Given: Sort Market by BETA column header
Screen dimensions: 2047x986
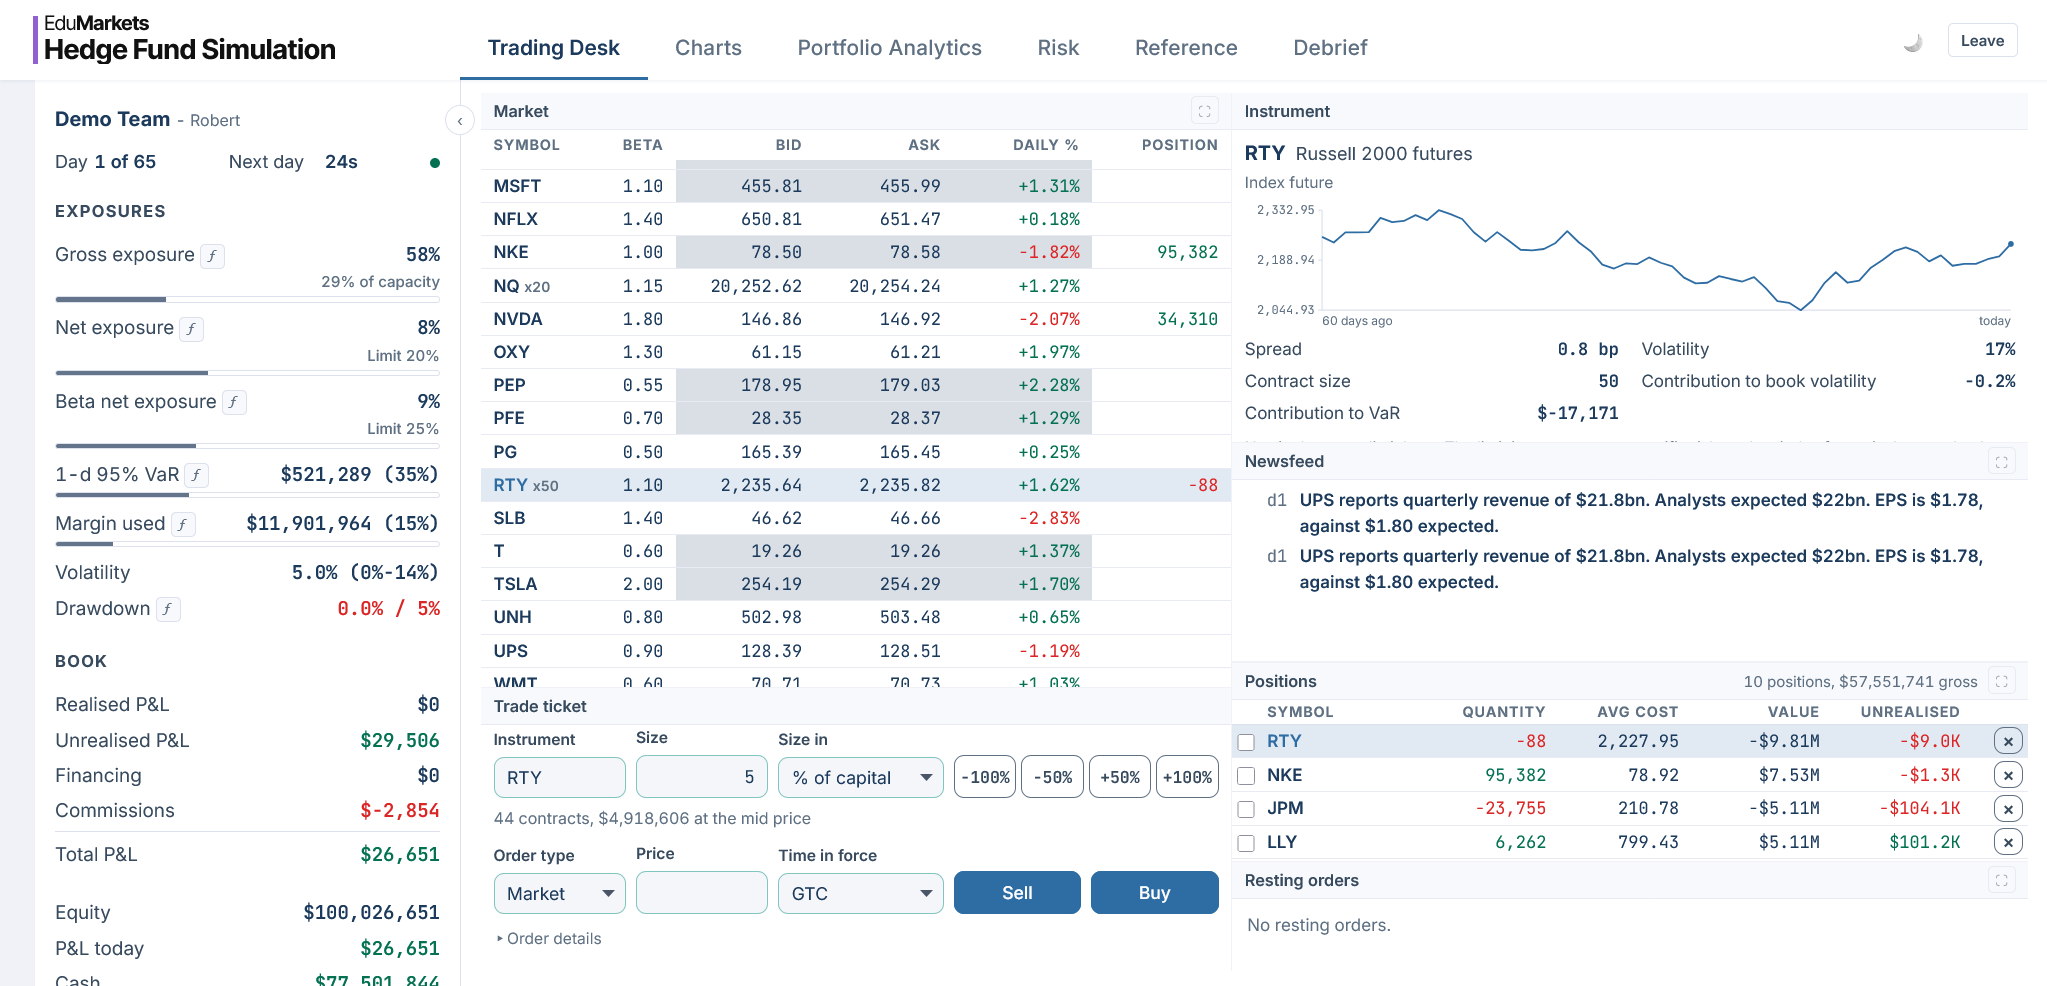Looking at the screenshot, I should [642, 145].
